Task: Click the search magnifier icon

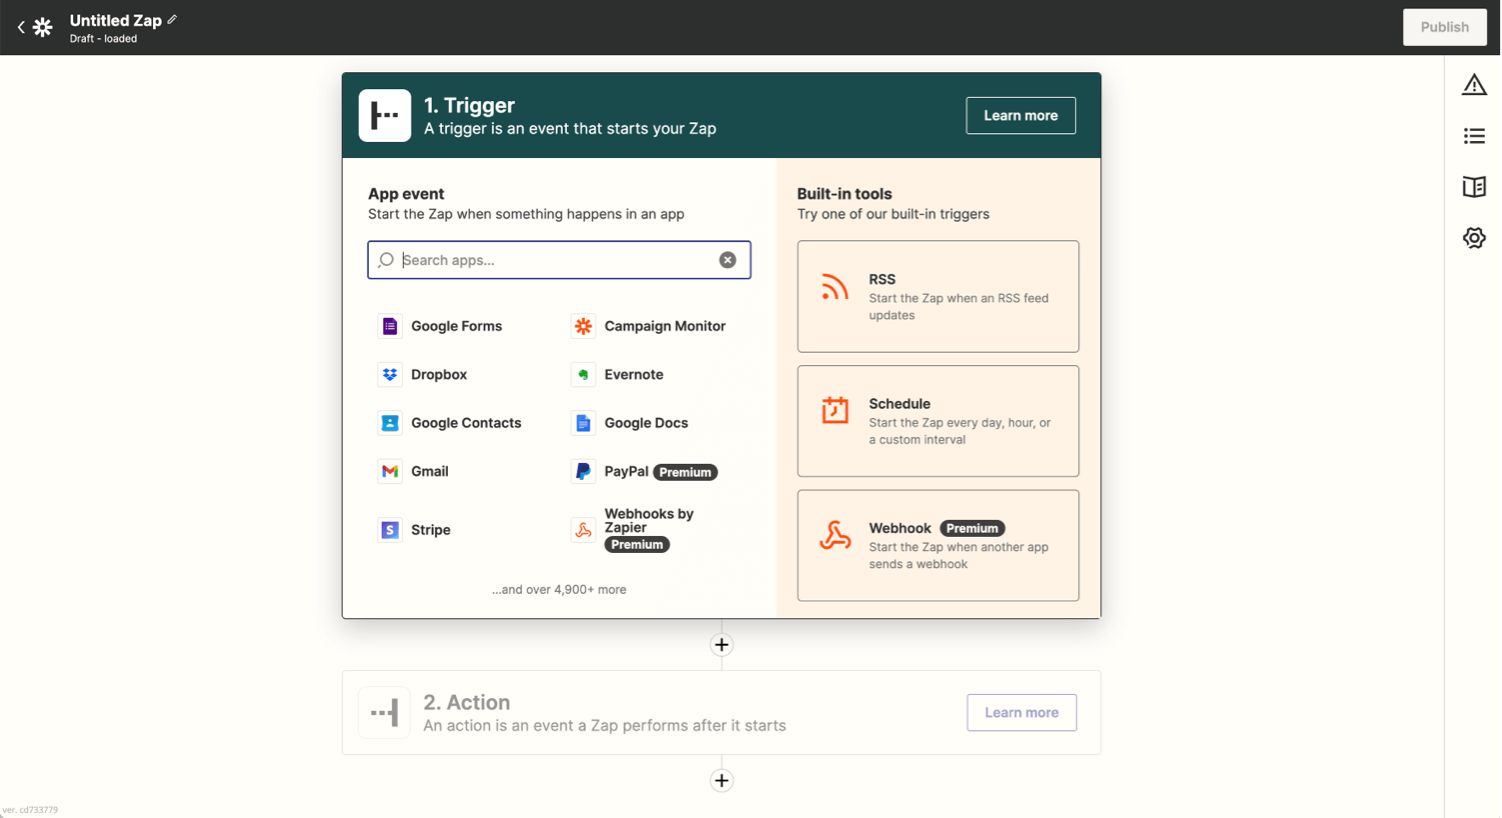Action: (386, 260)
